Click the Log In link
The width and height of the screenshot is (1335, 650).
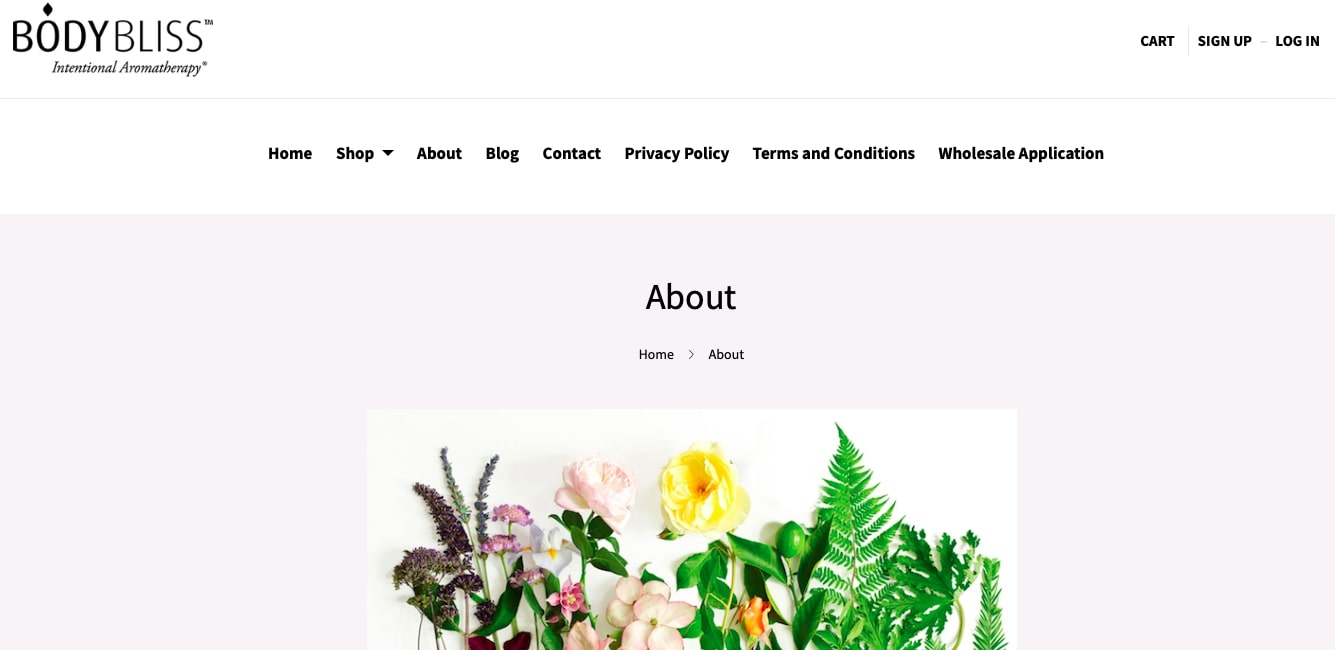[x=1297, y=41]
